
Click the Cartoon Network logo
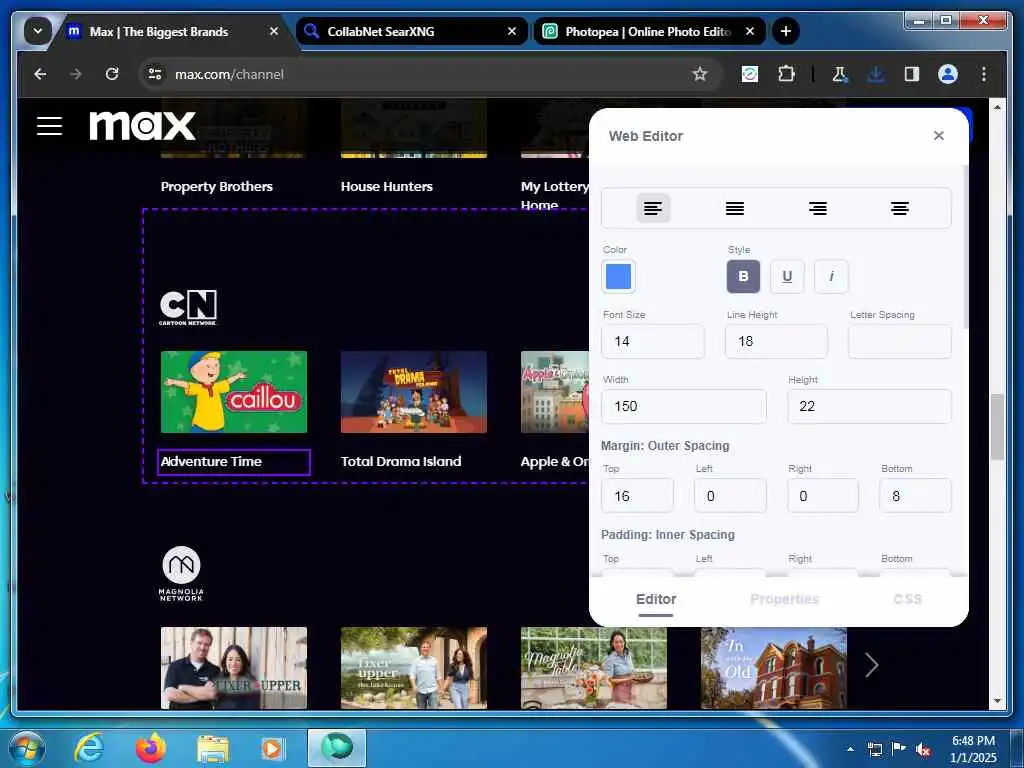click(188, 308)
